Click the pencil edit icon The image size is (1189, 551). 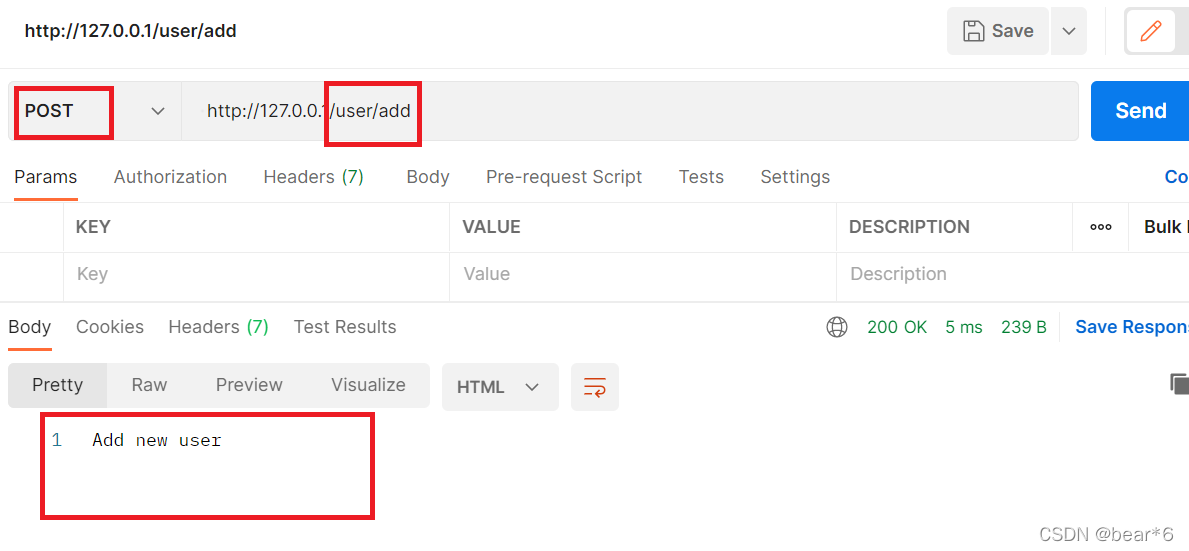[x=1150, y=31]
